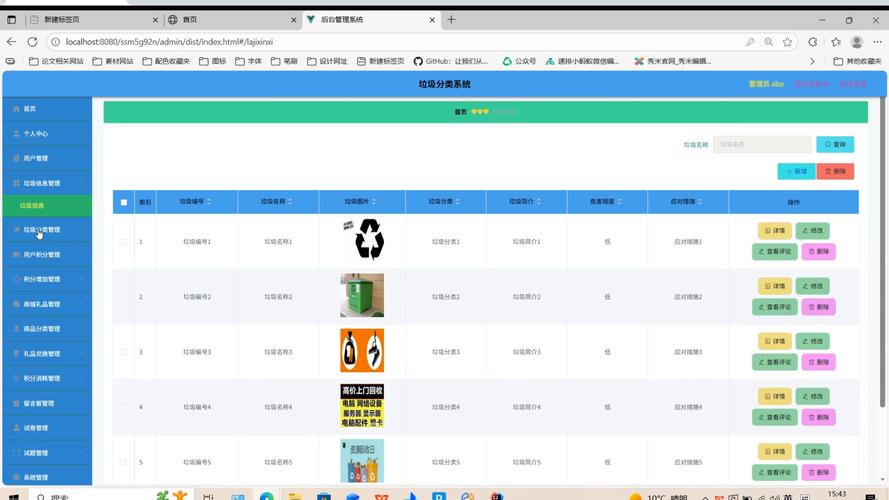
Task: Tick the checkbox for row 3 垃圾编号3
Action: 123,352
